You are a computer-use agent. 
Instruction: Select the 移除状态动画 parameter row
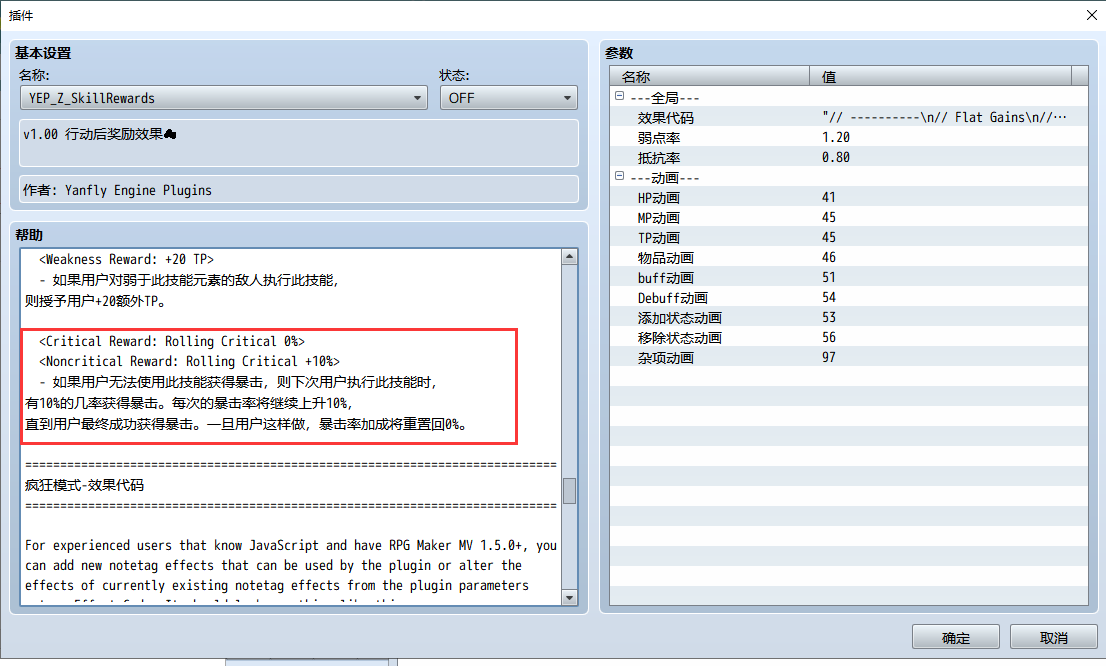pyautogui.click(x=849, y=337)
